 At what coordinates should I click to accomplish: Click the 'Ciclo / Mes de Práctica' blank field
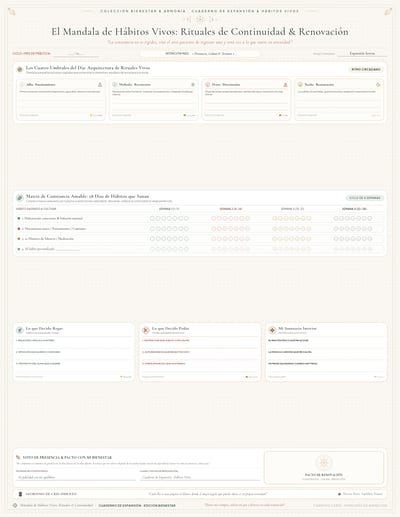point(76,54)
